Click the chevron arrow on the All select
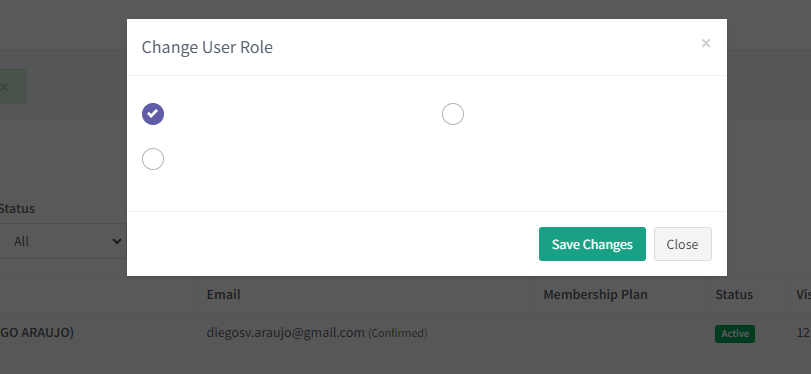The width and height of the screenshot is (811, 374). 117,241
